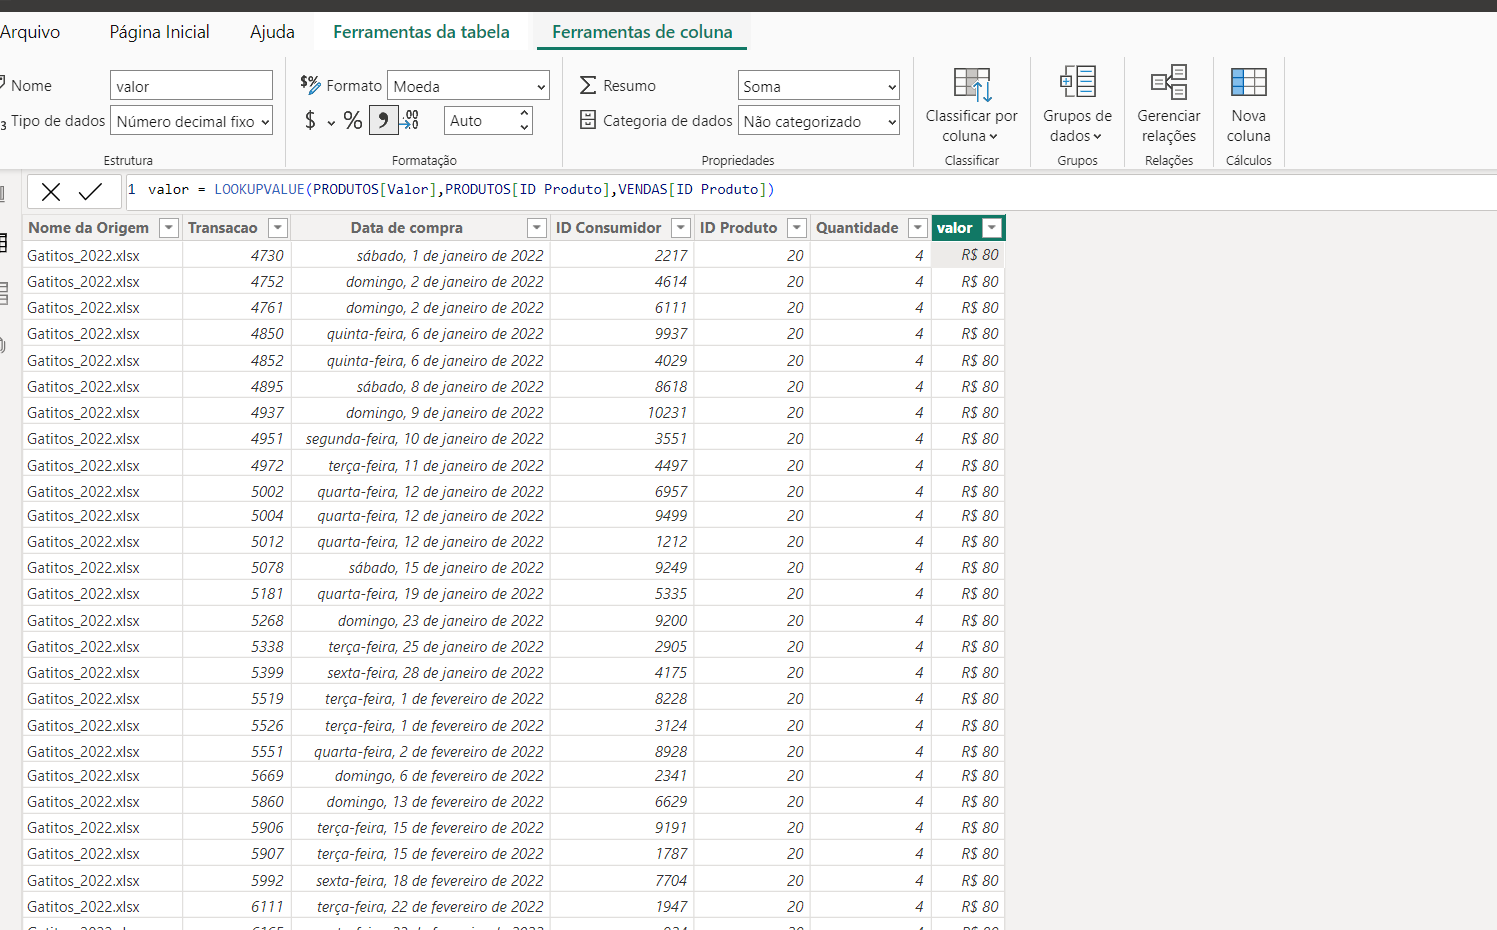The image size is (1497, 930).
Task: Click the Categoria de dados icon
Action: (x=588, y=120)
